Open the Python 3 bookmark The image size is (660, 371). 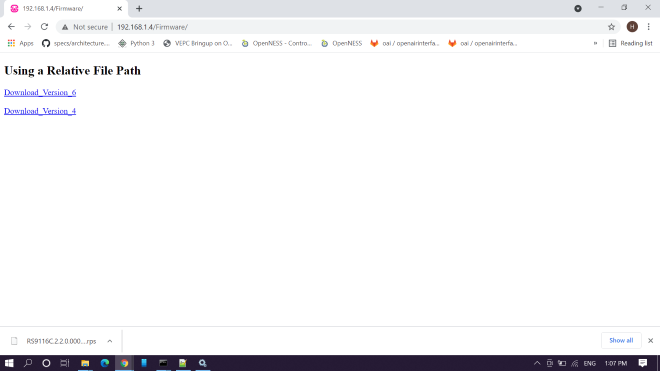tap(136, 43)
